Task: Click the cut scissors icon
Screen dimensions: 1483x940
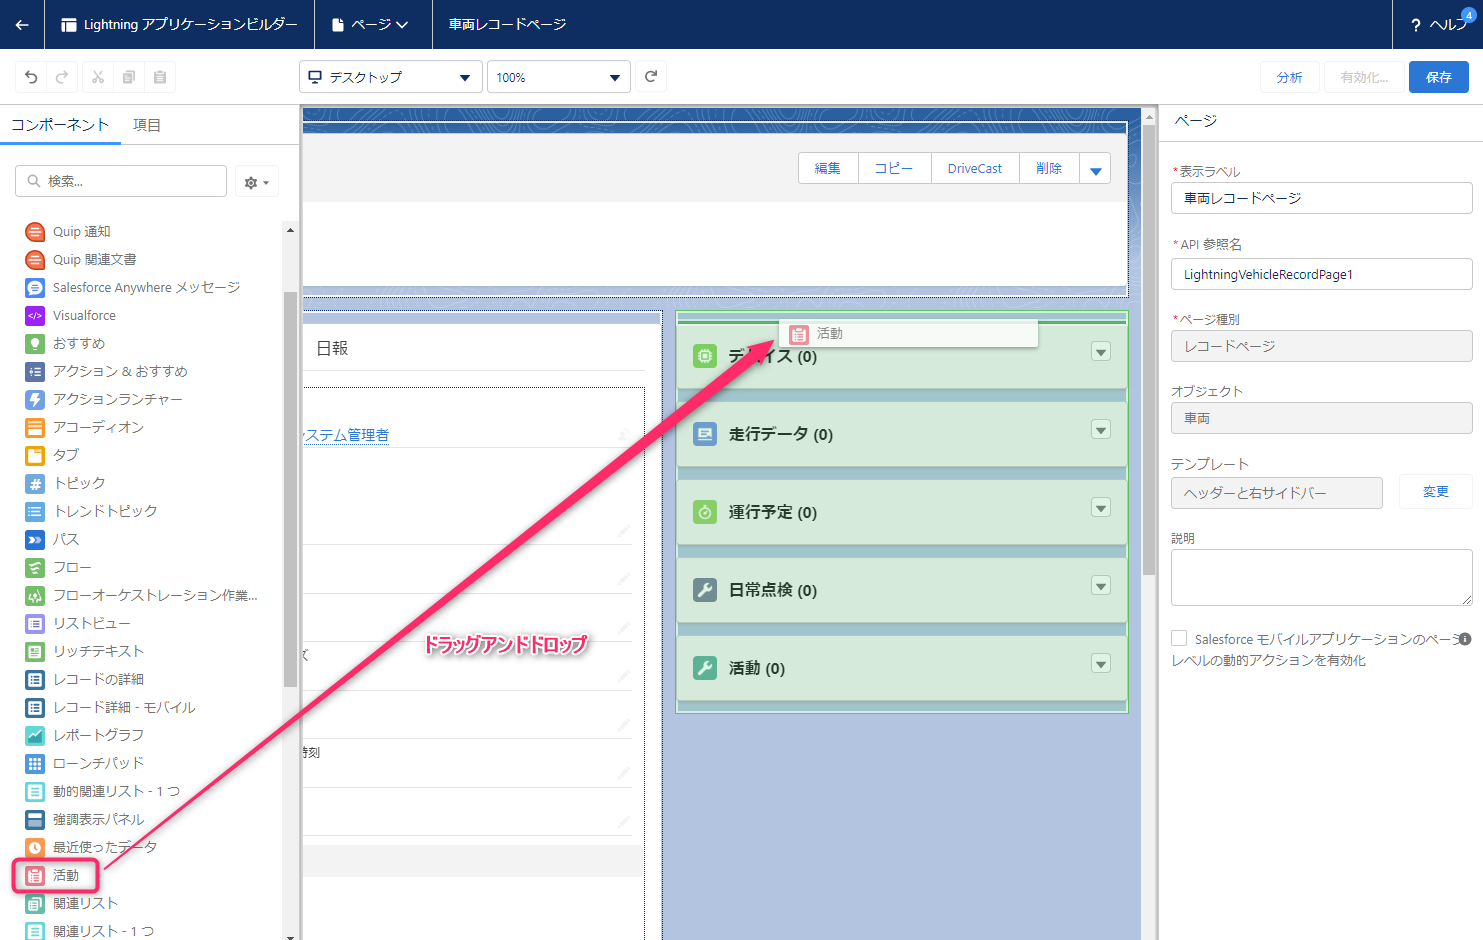Action: 98,77
